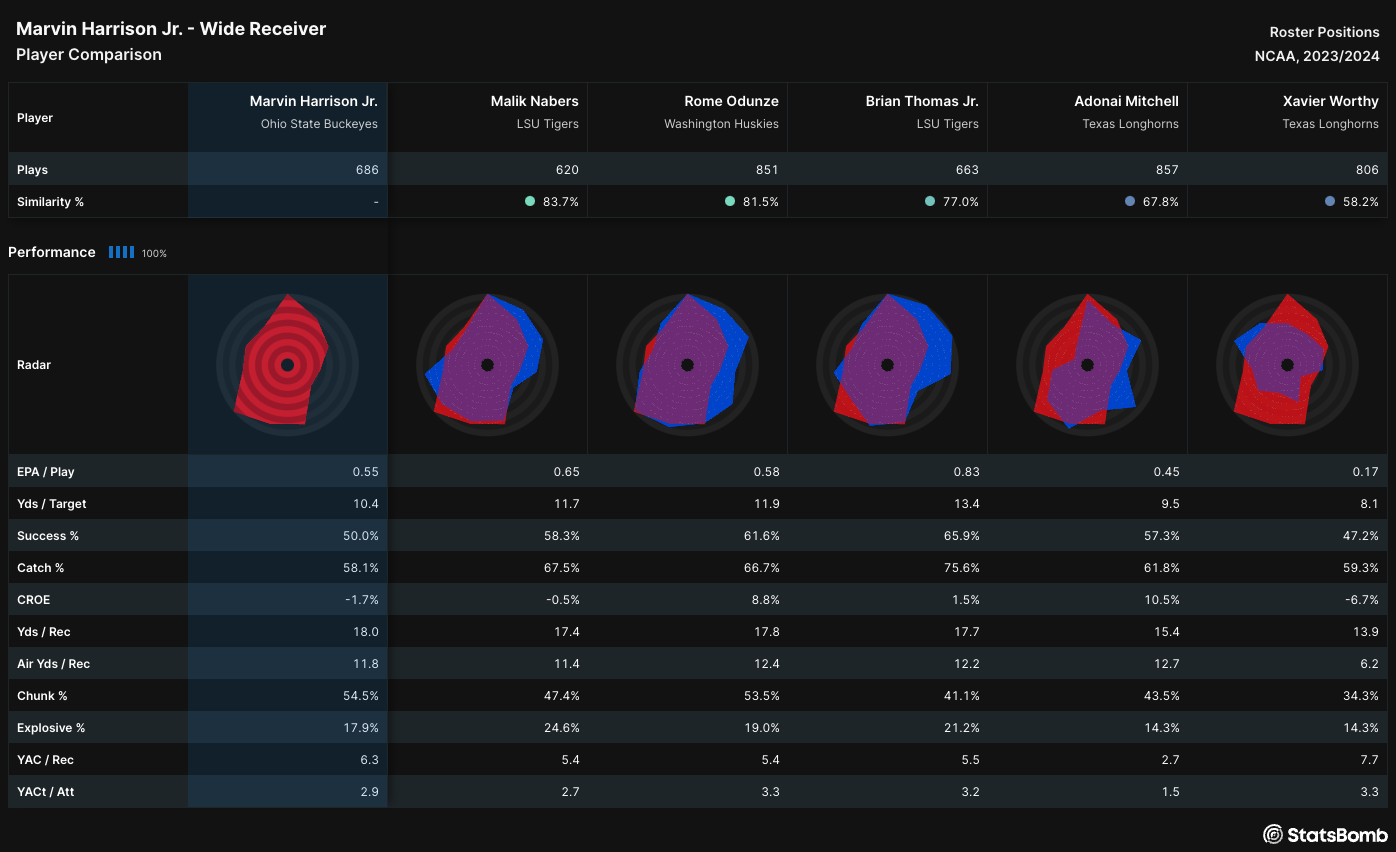
Task: Select the Malik Nabers column header
Action: coord(488,117)
